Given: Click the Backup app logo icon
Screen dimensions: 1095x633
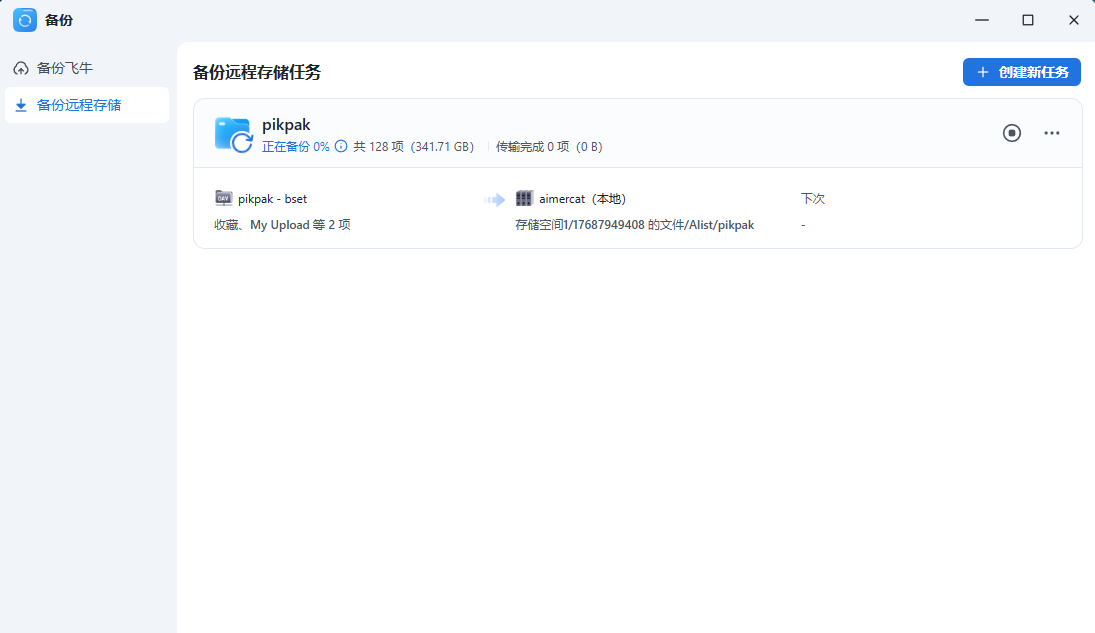Looking at the screenshot, I should click(24, 20).
